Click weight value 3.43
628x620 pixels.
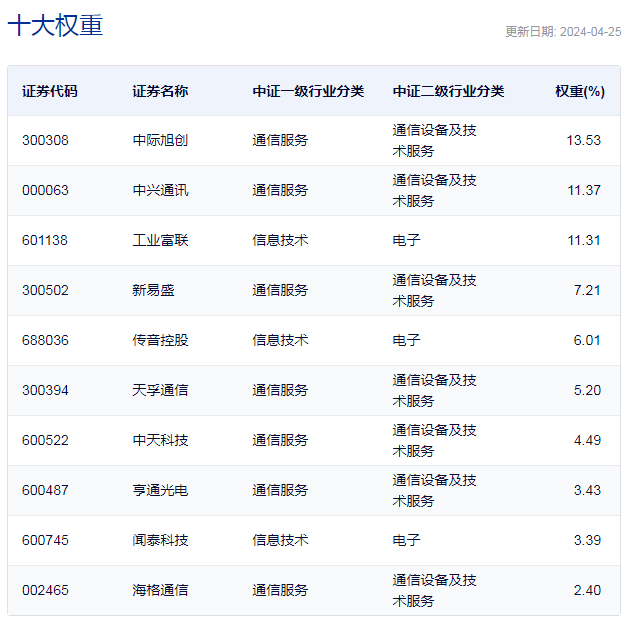[x=587, y=491]
